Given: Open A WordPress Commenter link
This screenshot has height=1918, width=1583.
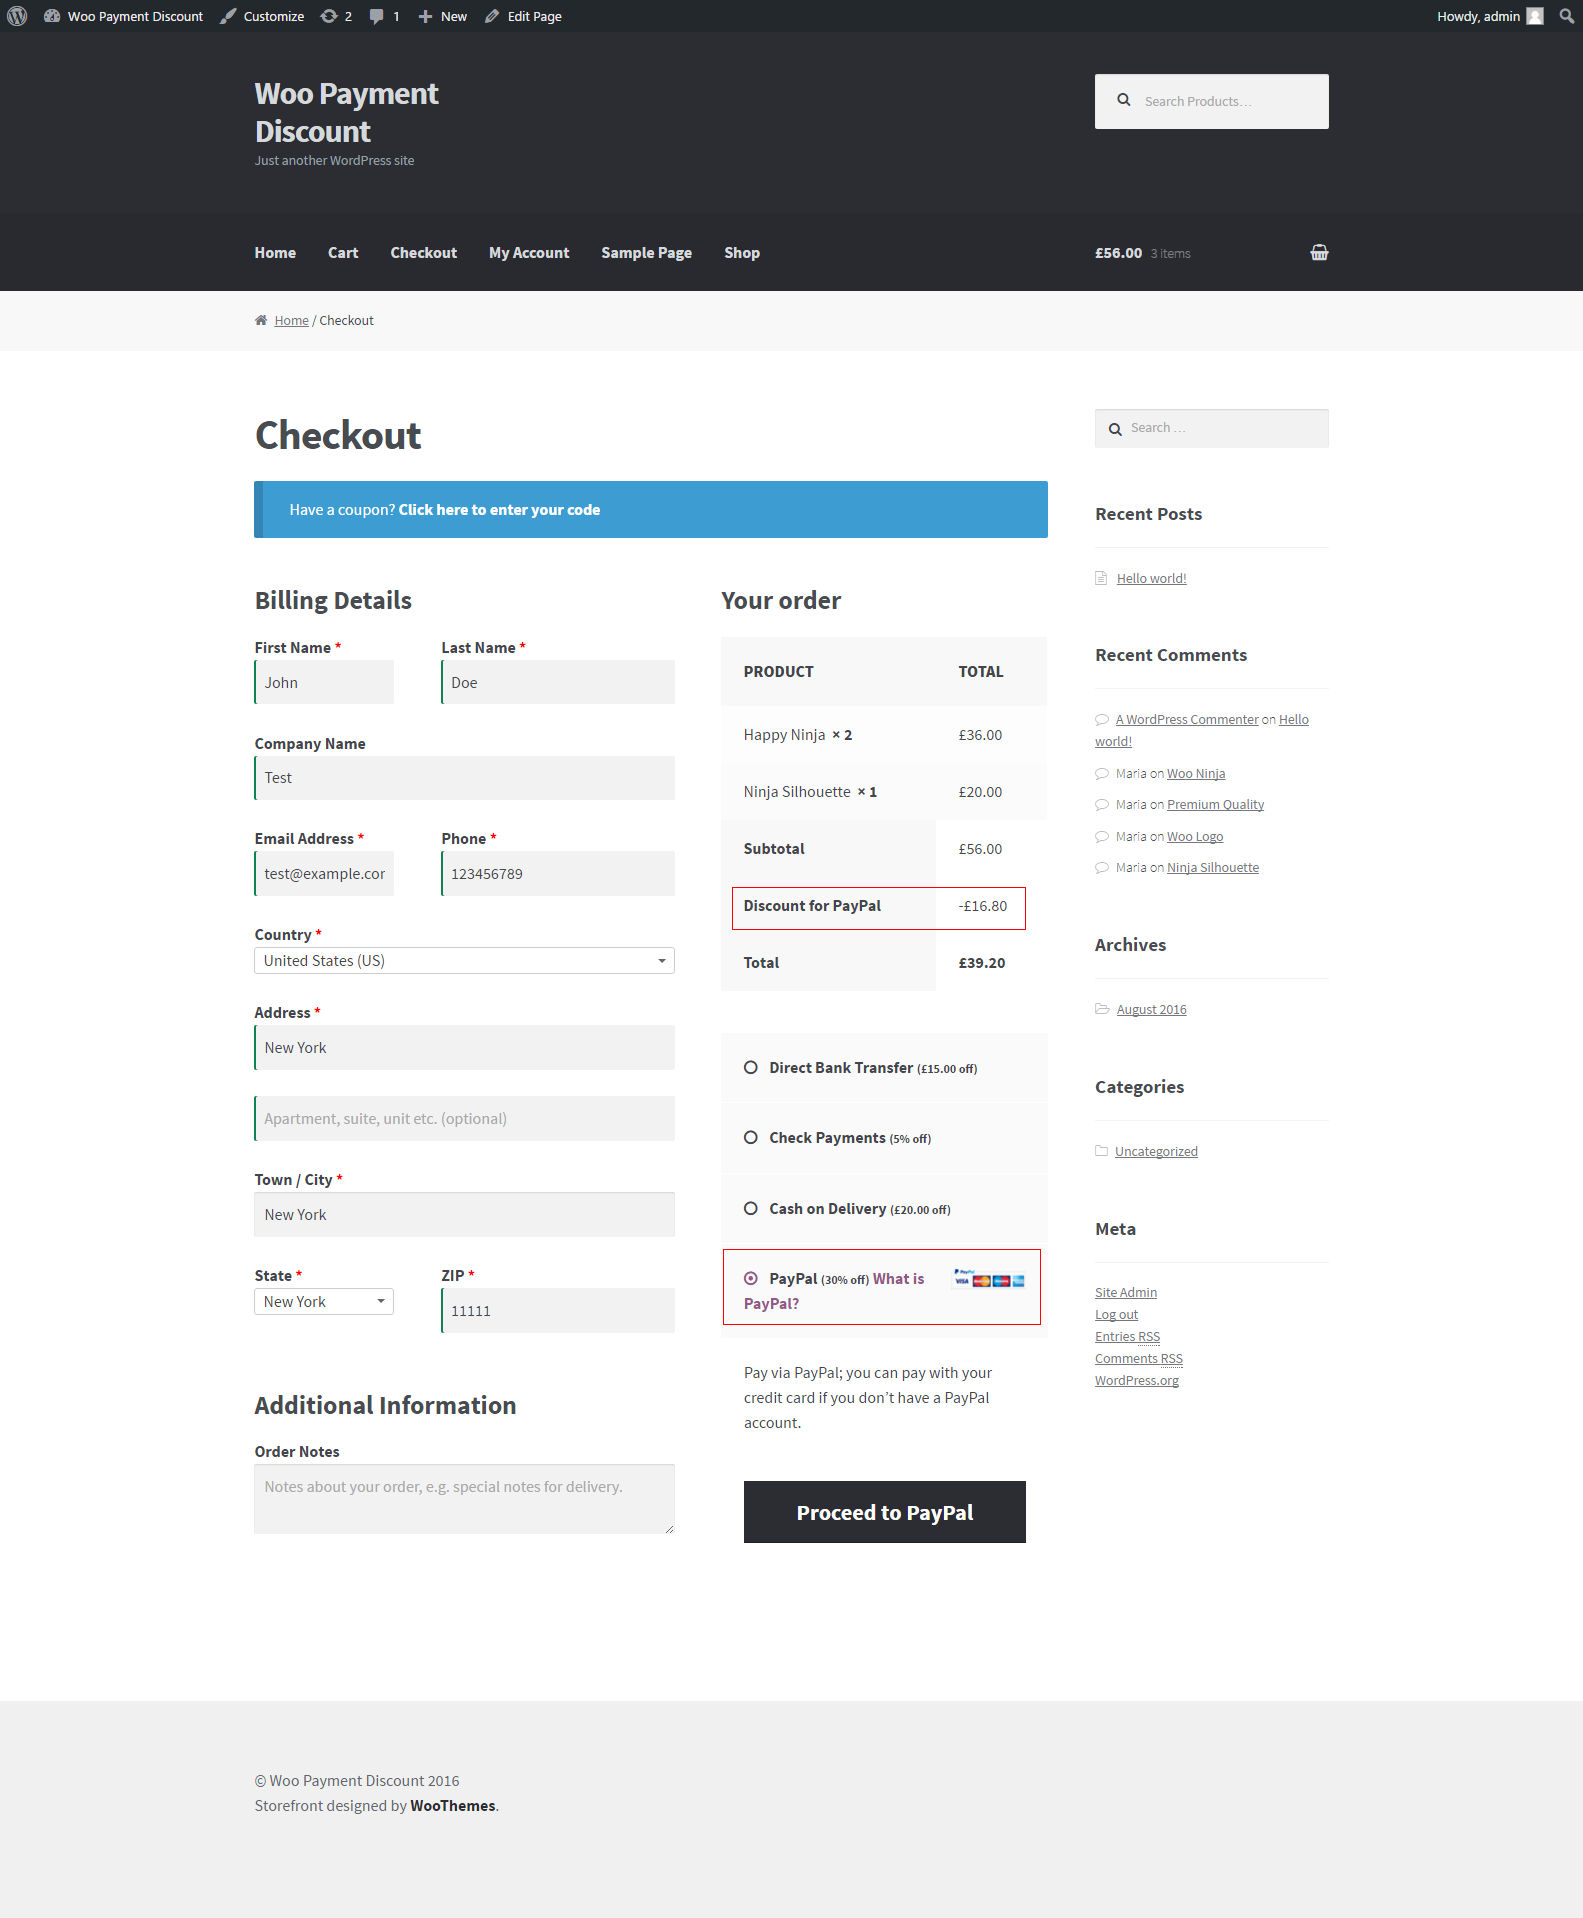Looking at the screenshot, I should (x=1187, y=720).
